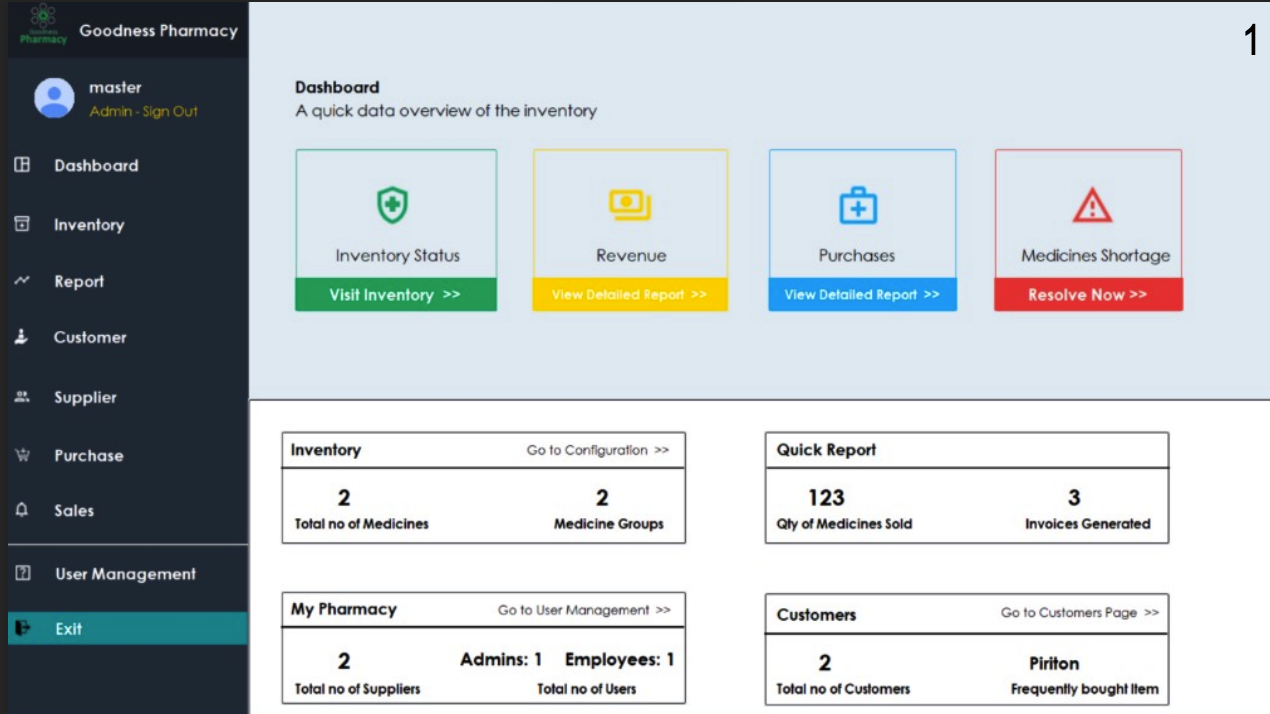Image resolution: width=1270 pixels, height=714 pixels.
Task: Open the Inventory sidebar menu item
Action: click(x=89, y=225)
